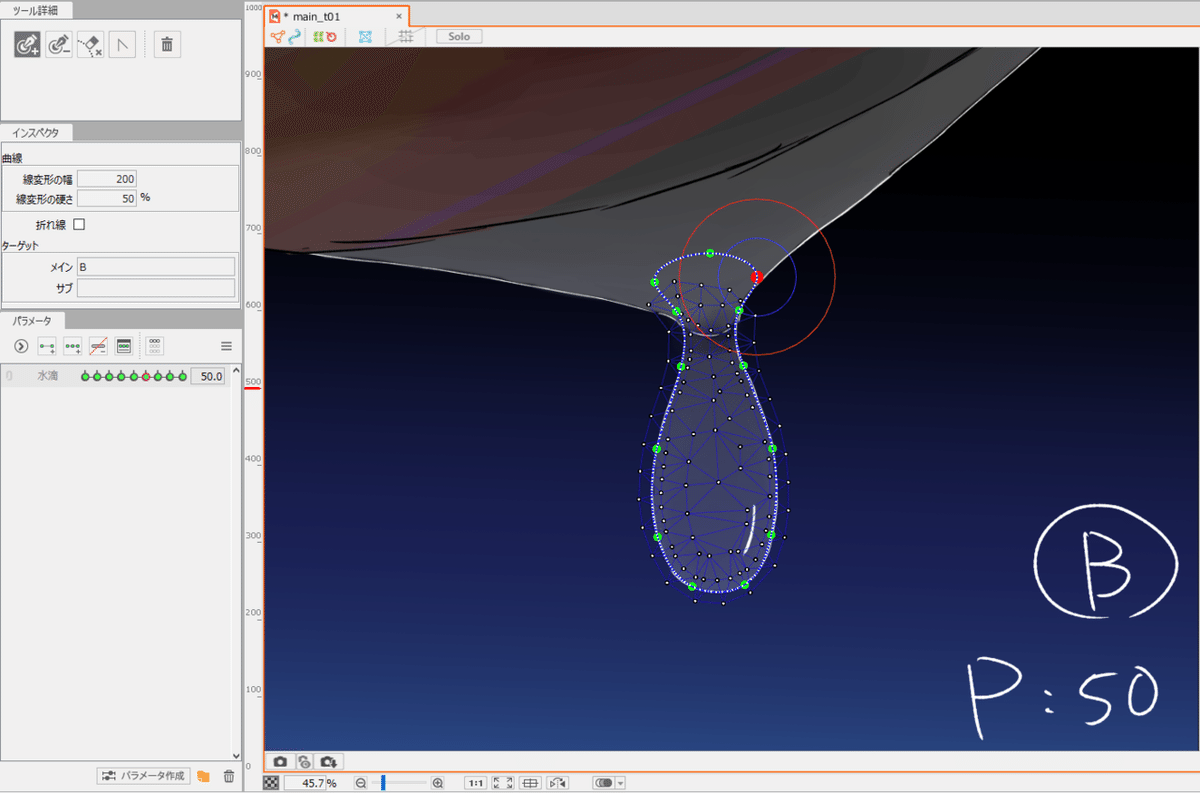Switch to the インスペクタ tab

(x=36, y=132)
